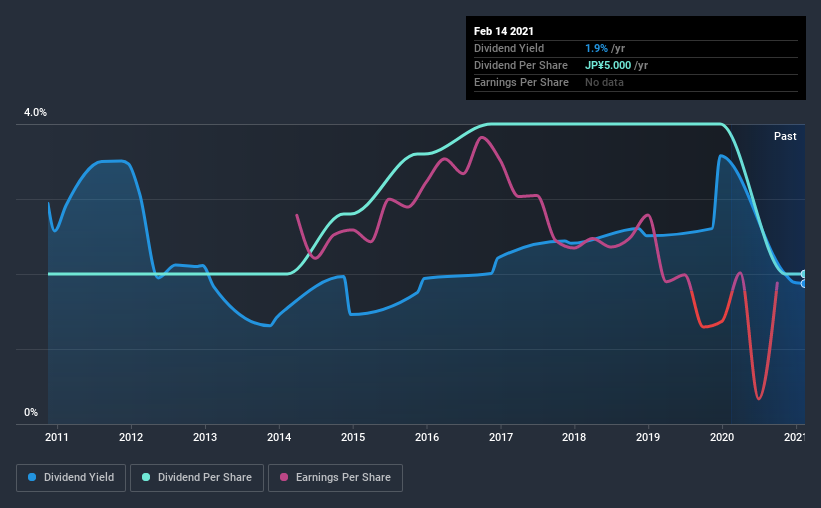
Task: Click the blue dividend yield endpoint marker
Action: coord(804,284)
